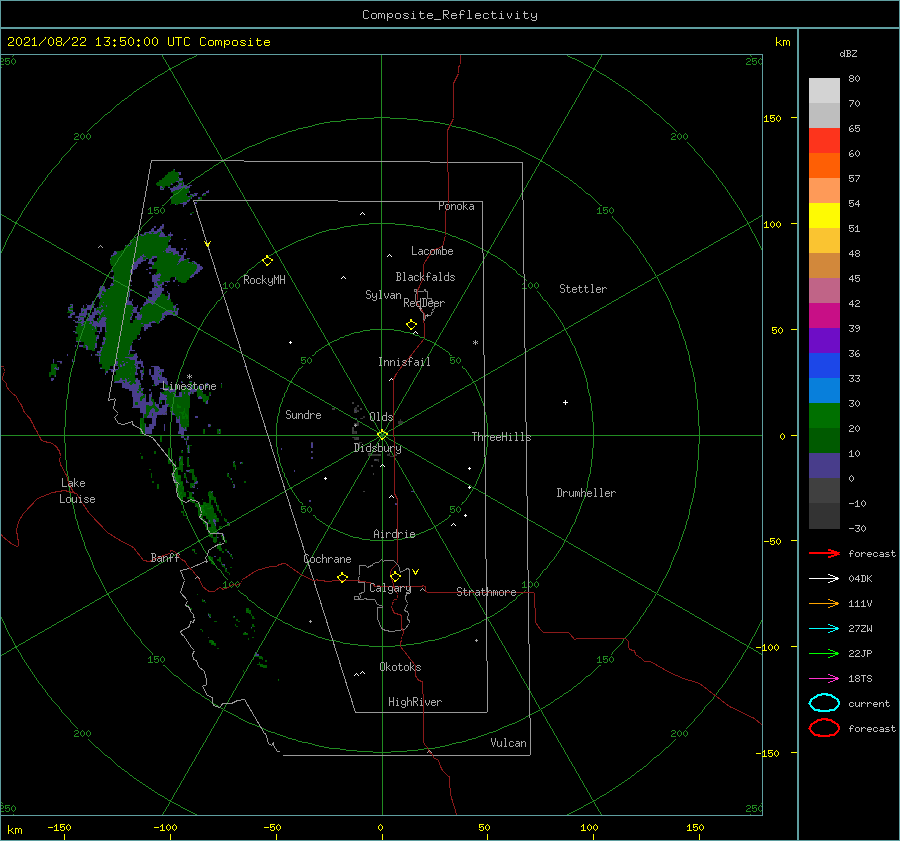The image size is (900, 841).
Task: Select the bright yellow 51–54 dBZ swatch
Action: pyautogui.click(x=824, y=216)
